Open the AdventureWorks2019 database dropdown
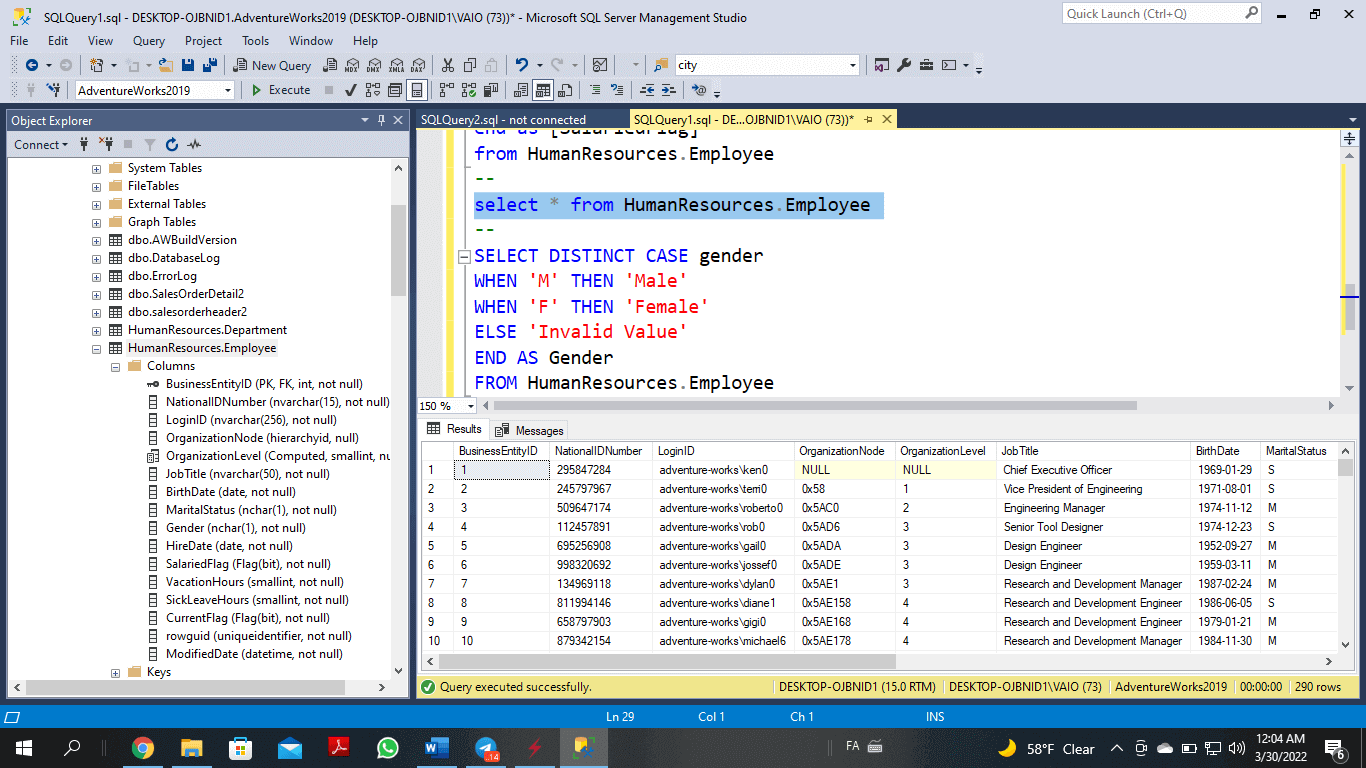This screenshot has width=1366, height=768. tap(226, 89)
